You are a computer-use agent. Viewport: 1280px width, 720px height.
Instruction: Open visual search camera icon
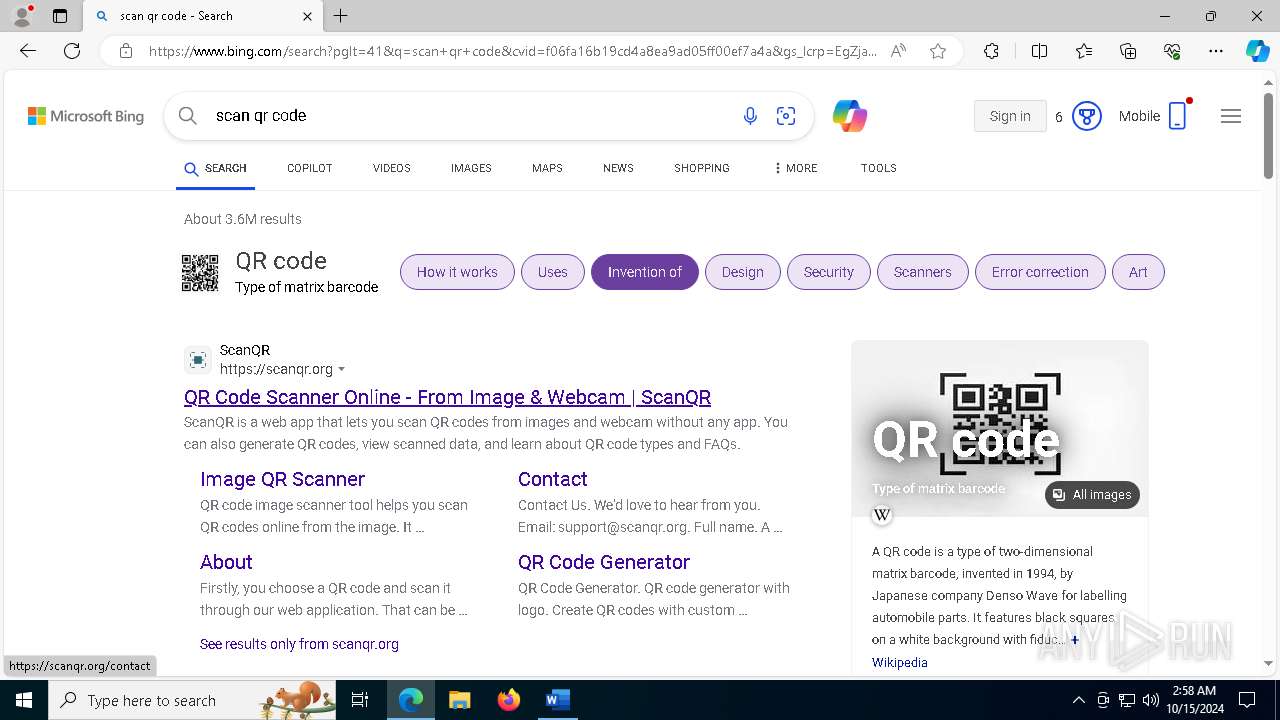pyautogui.click(x=786, y=116)
